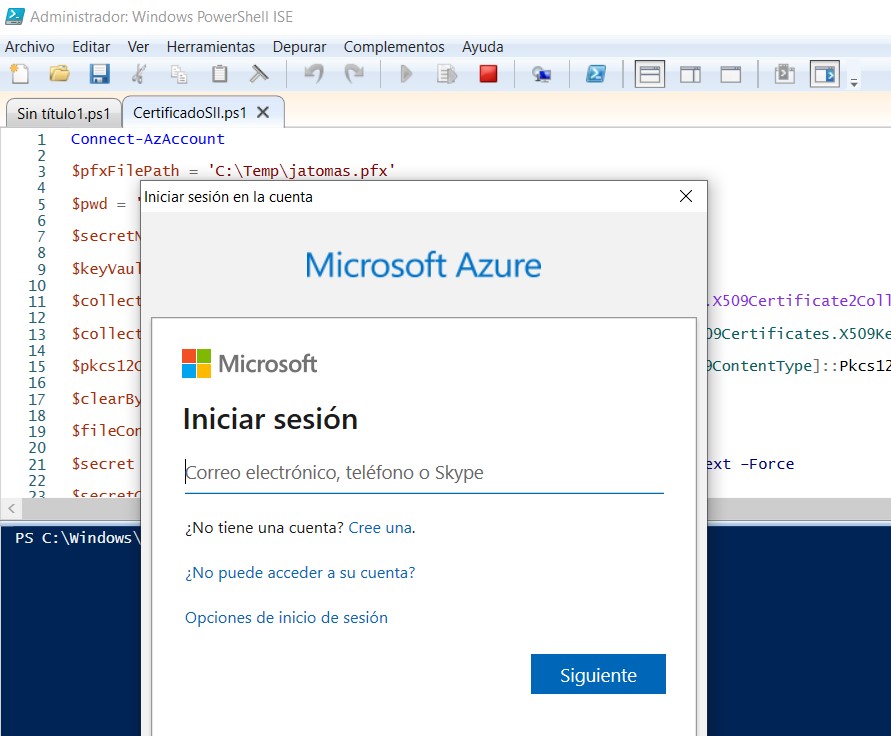Click the Connect-AzAccount command on line 1
891x736 pixels.
point(148,139)
